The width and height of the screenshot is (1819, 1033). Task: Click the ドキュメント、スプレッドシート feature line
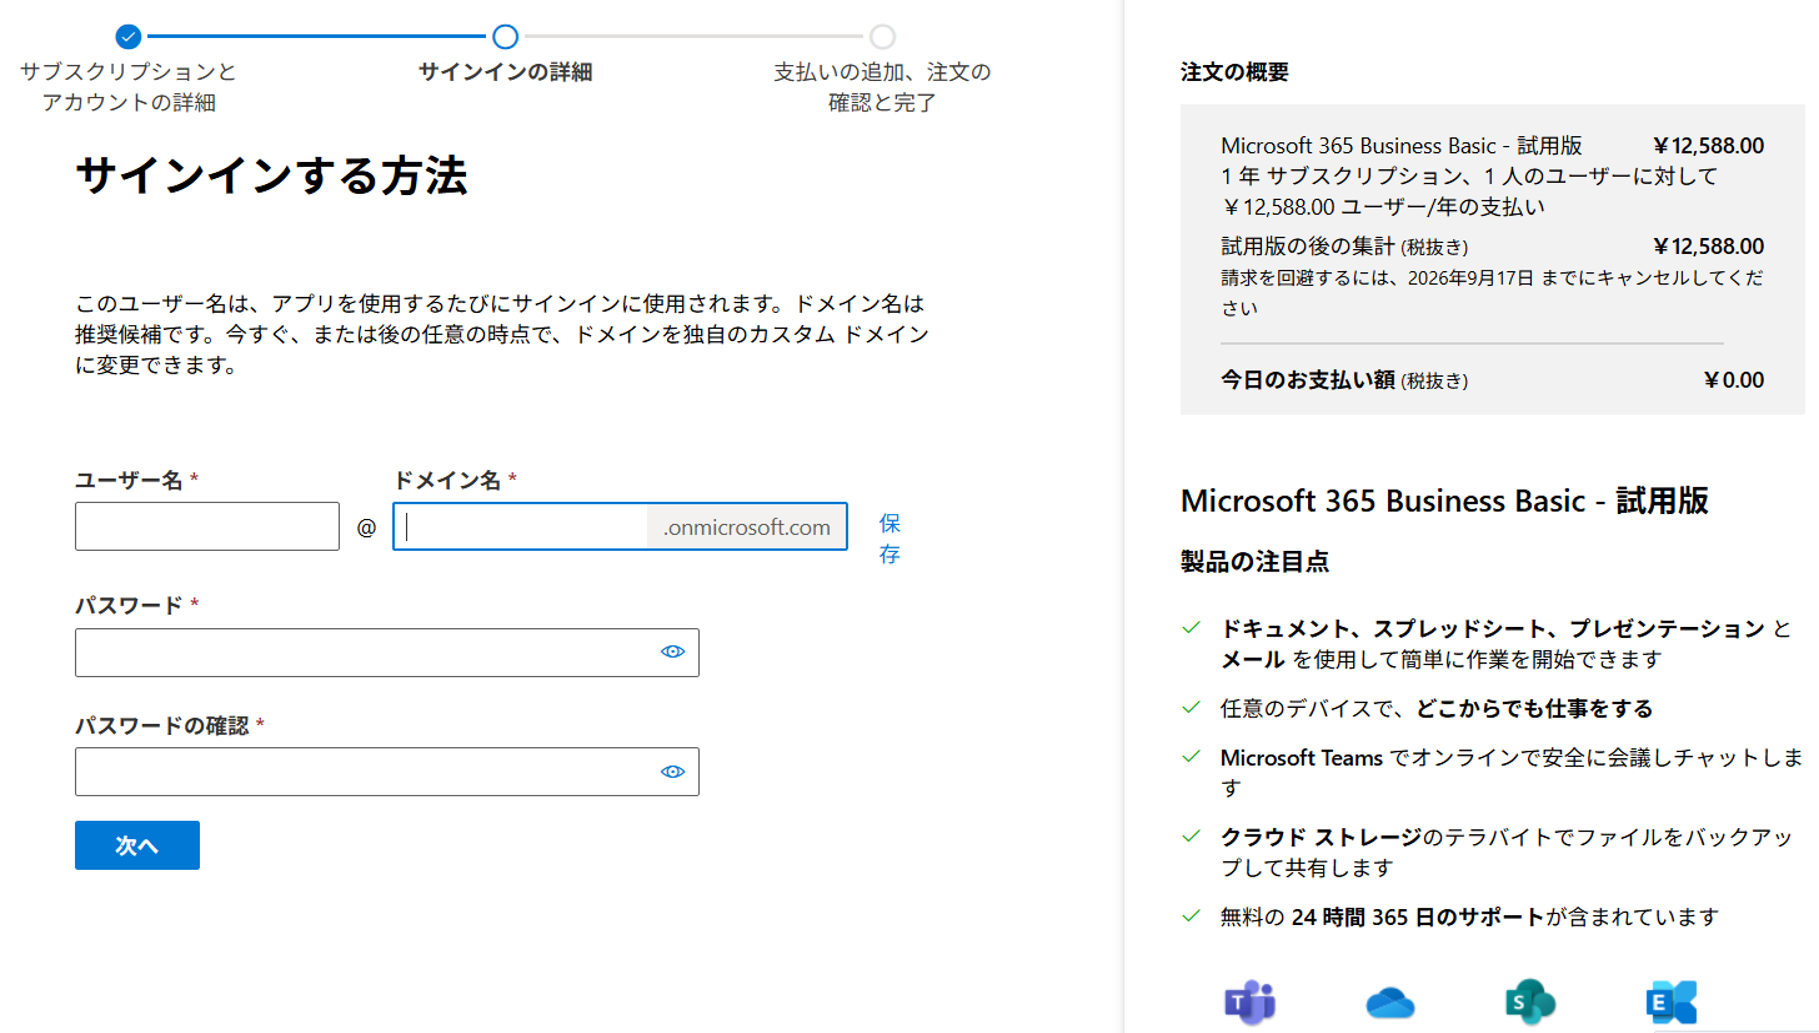[x=1506, y=644]
